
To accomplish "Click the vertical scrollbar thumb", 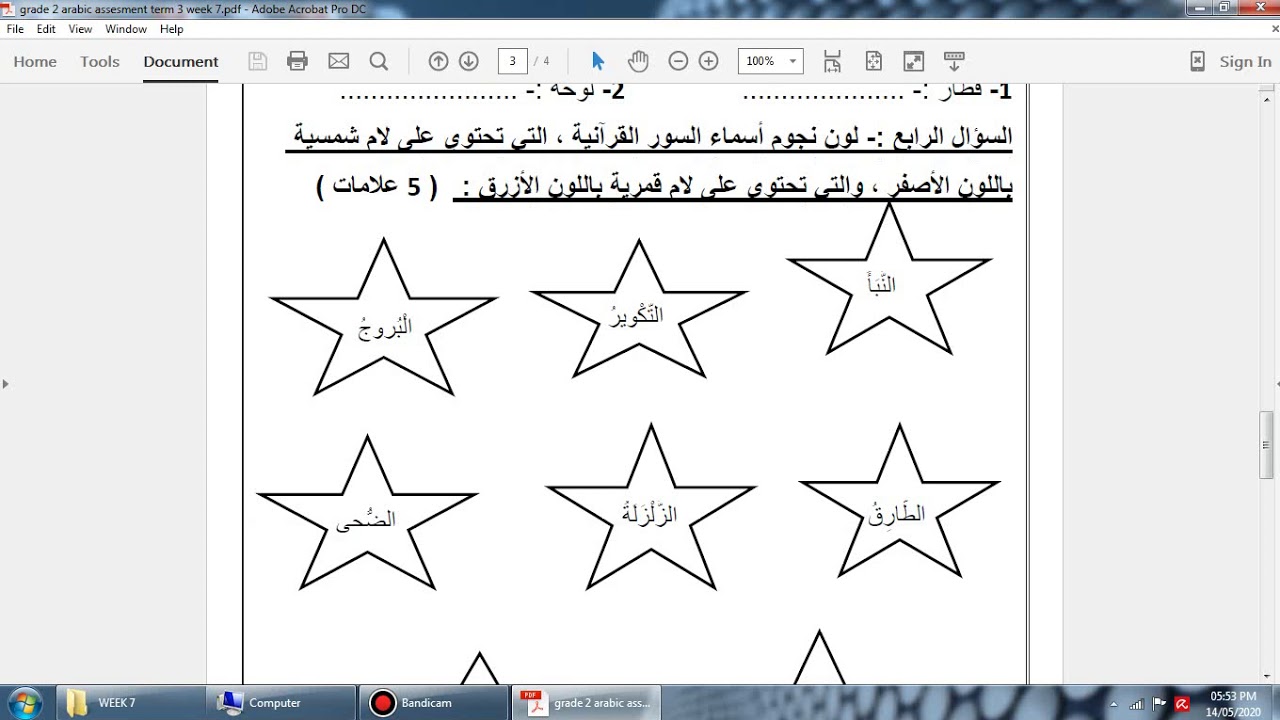I will (x=1267, y=447).
